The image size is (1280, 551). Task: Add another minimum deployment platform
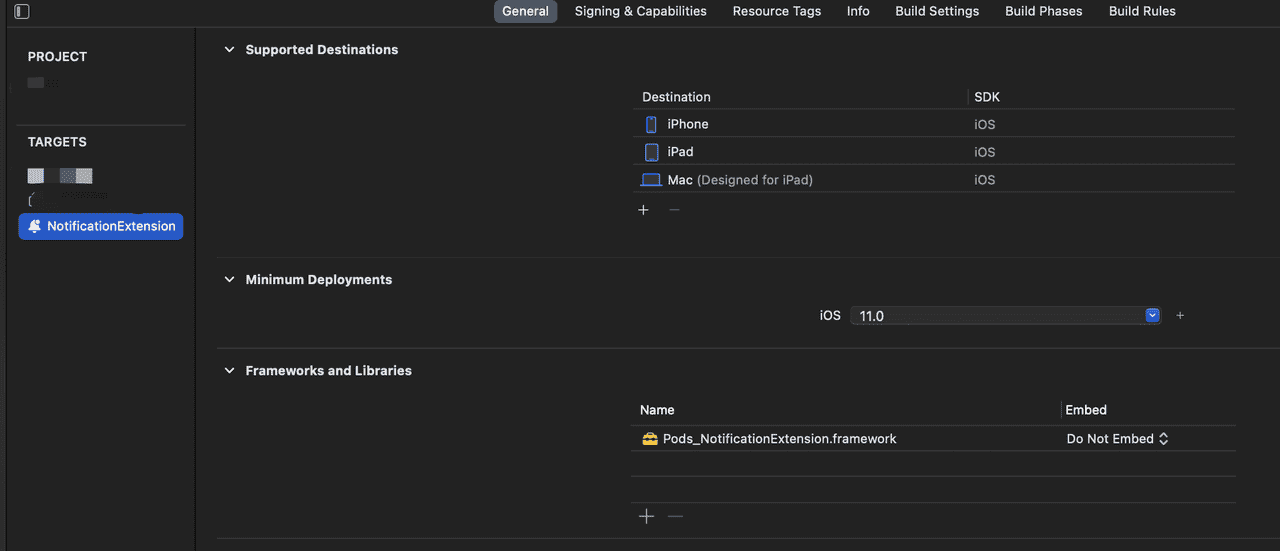[x=1180, y=316]
